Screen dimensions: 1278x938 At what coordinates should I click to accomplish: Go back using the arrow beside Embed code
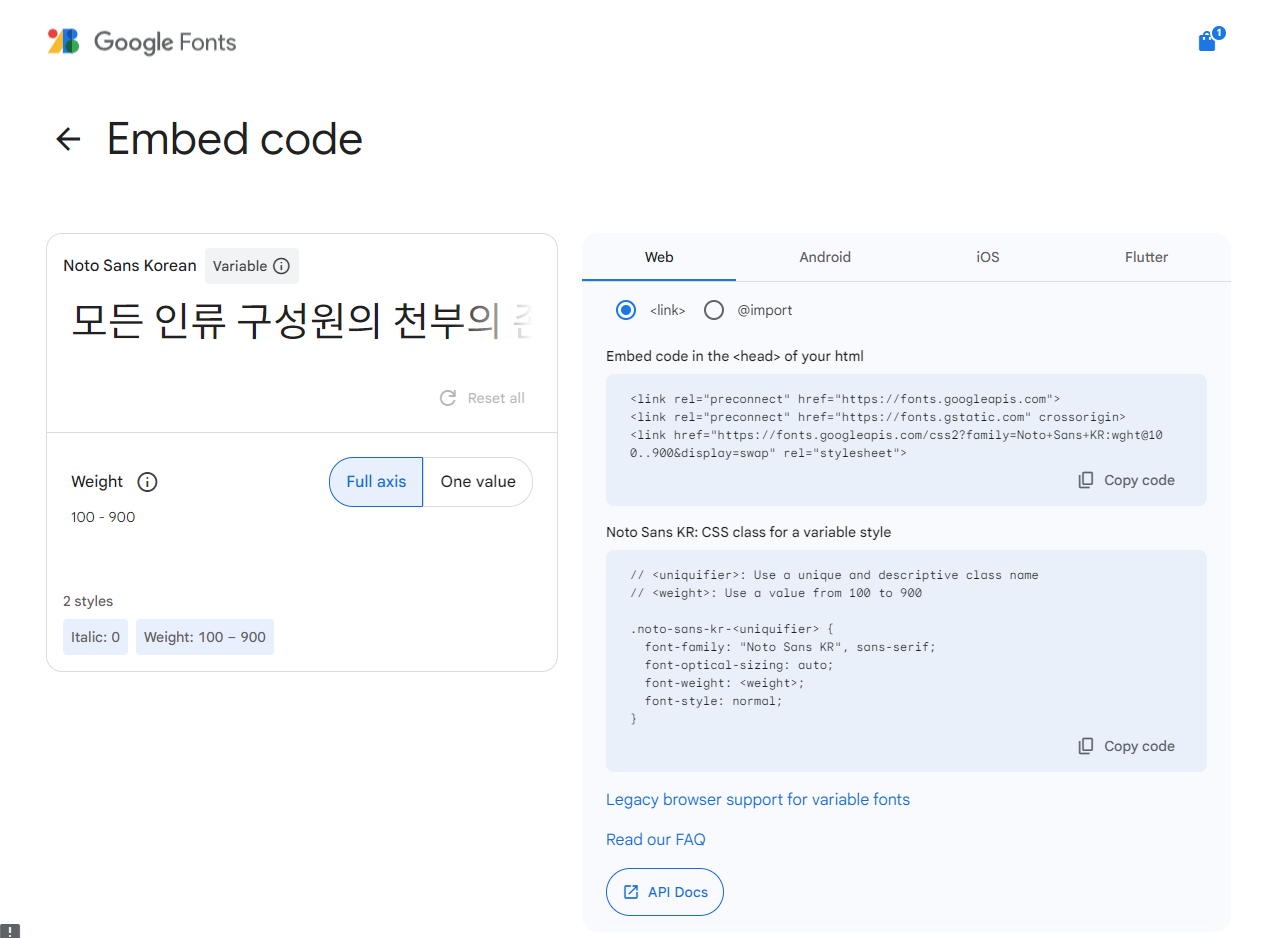[x=68, y=139]
